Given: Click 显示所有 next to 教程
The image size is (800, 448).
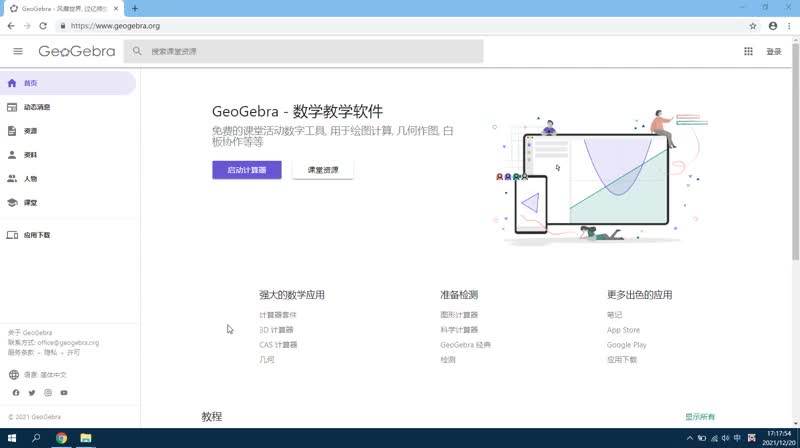Looking at the screenshot, I should pos(700,417).
